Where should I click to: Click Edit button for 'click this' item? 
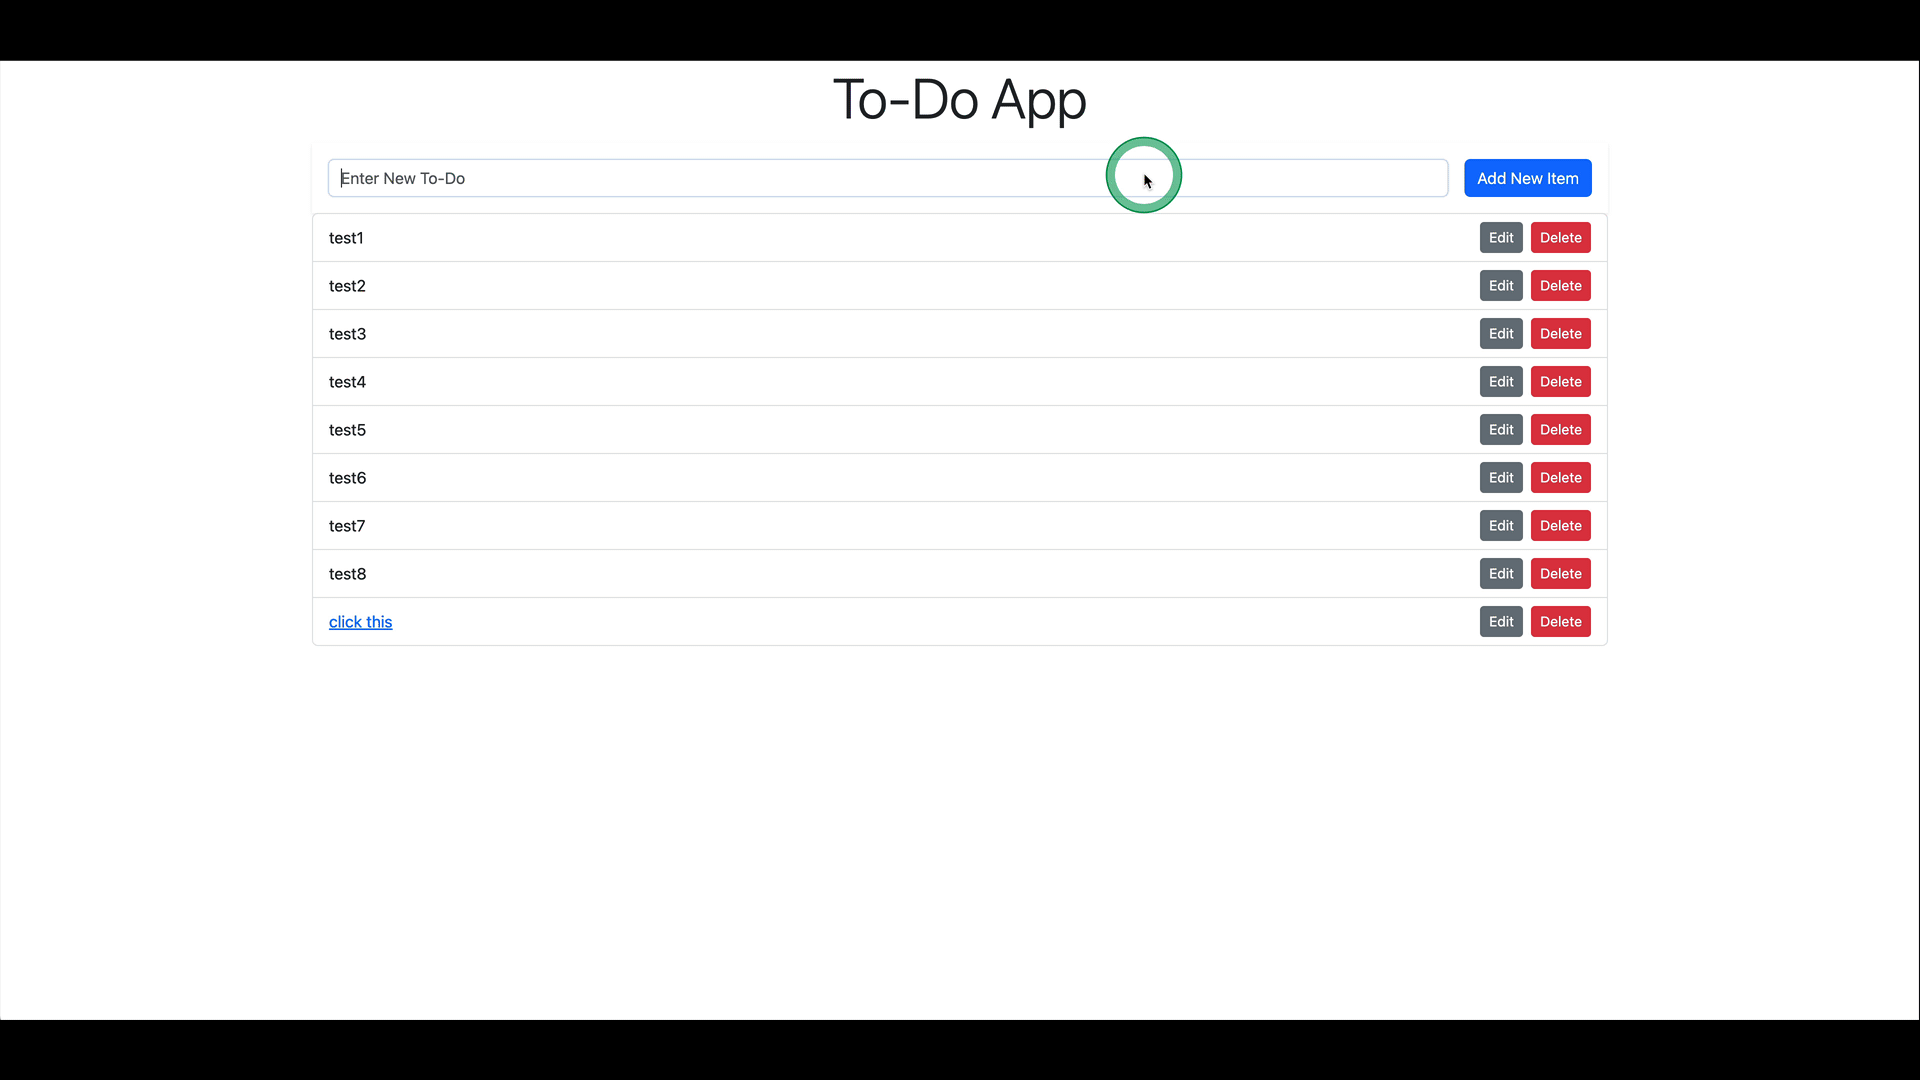(1501, 621)
